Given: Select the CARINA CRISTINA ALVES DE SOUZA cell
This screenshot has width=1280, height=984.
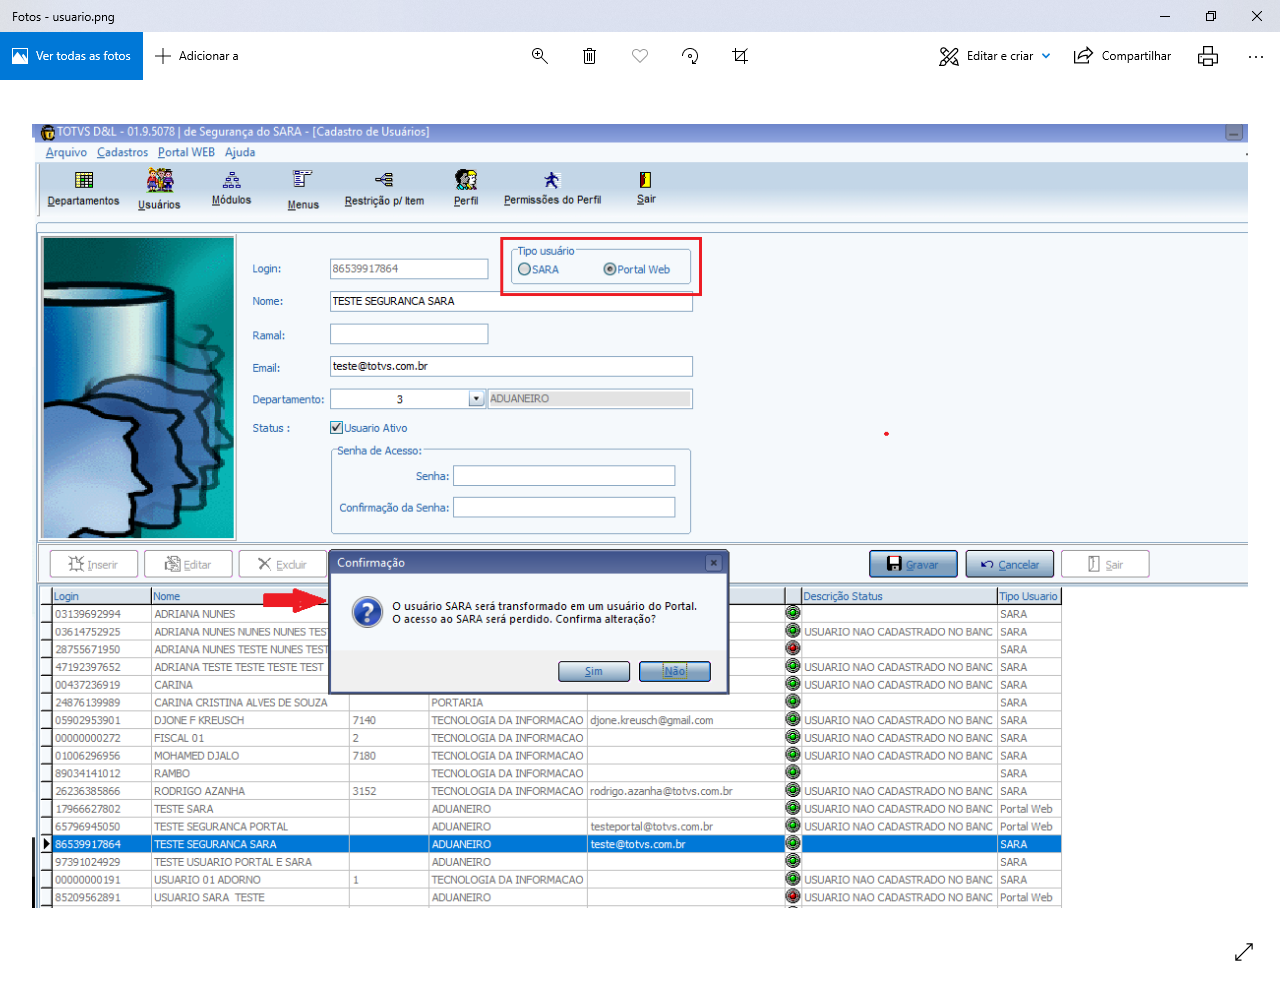Looking at the screenshot, I should pos(250,702).
